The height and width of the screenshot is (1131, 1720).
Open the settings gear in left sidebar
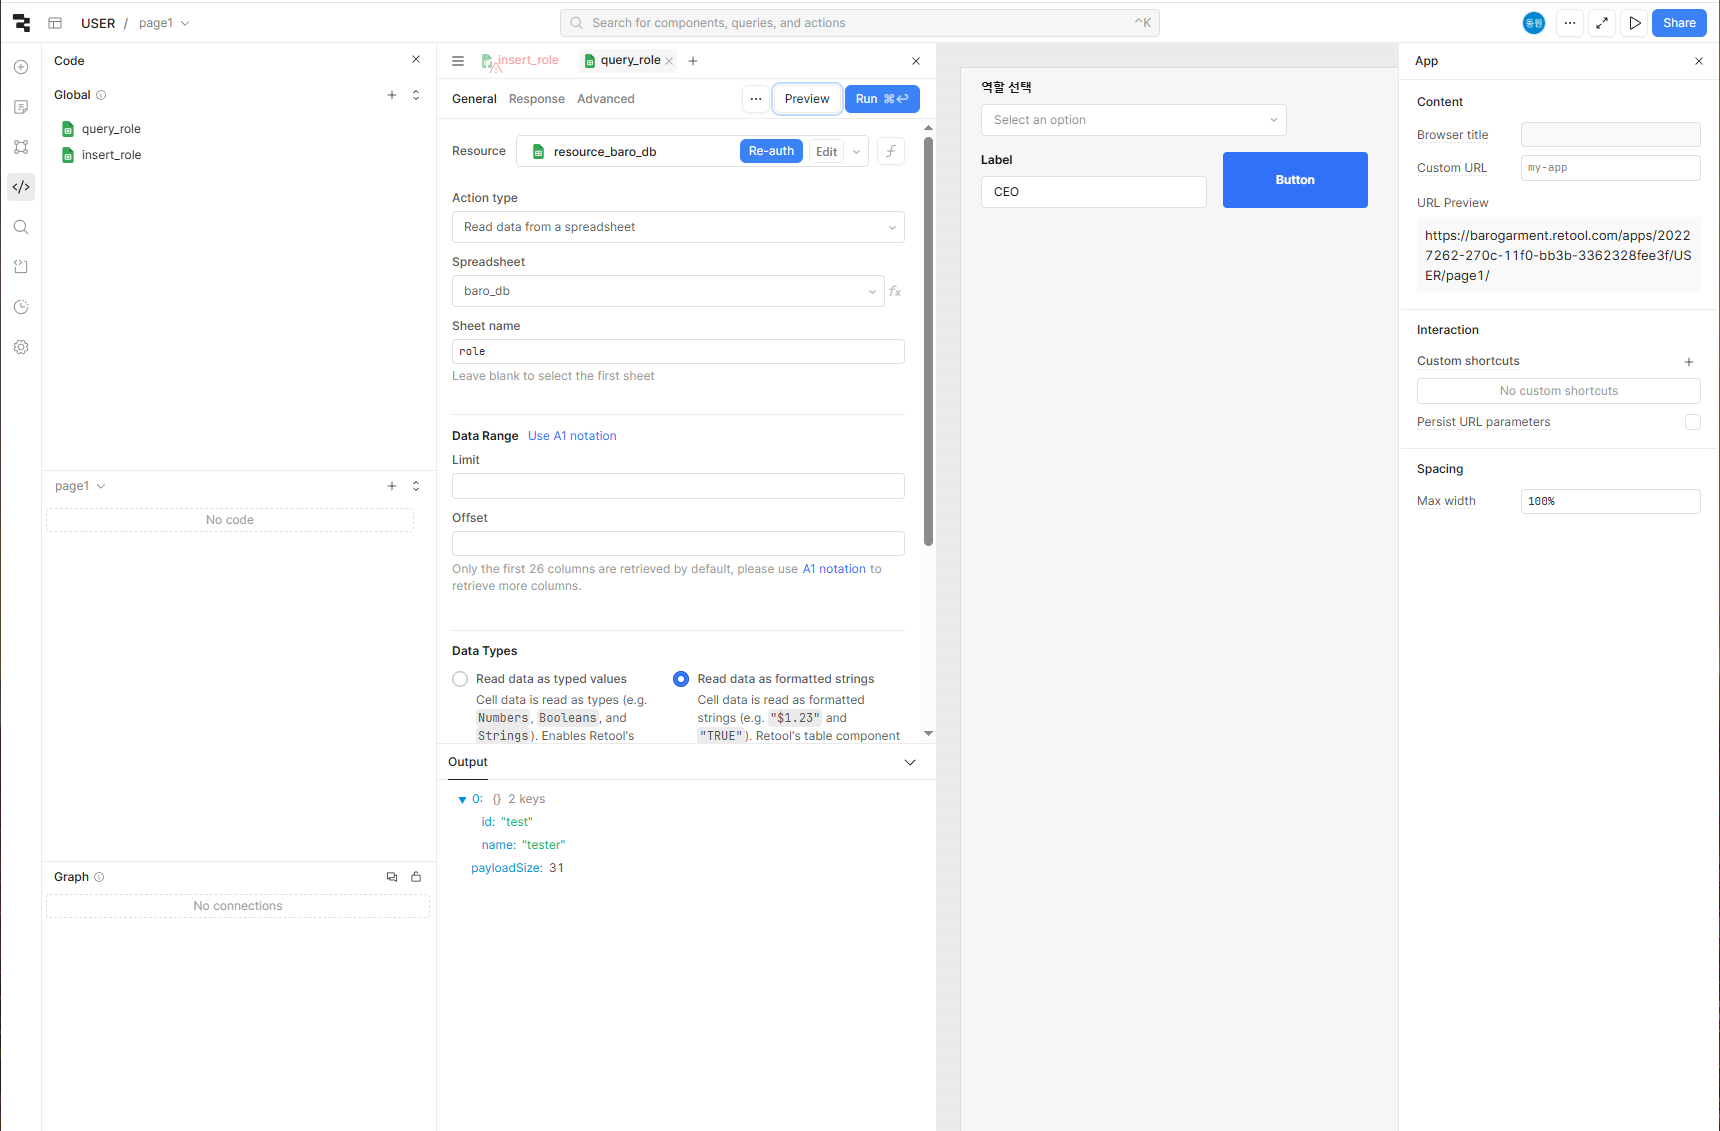point(21,347)
